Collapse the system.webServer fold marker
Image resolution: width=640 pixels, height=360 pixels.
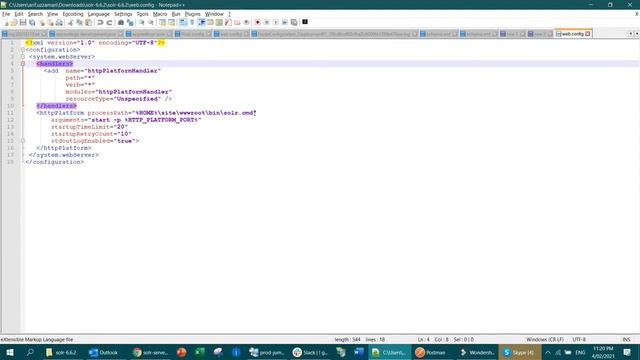[x=23, y=57]
